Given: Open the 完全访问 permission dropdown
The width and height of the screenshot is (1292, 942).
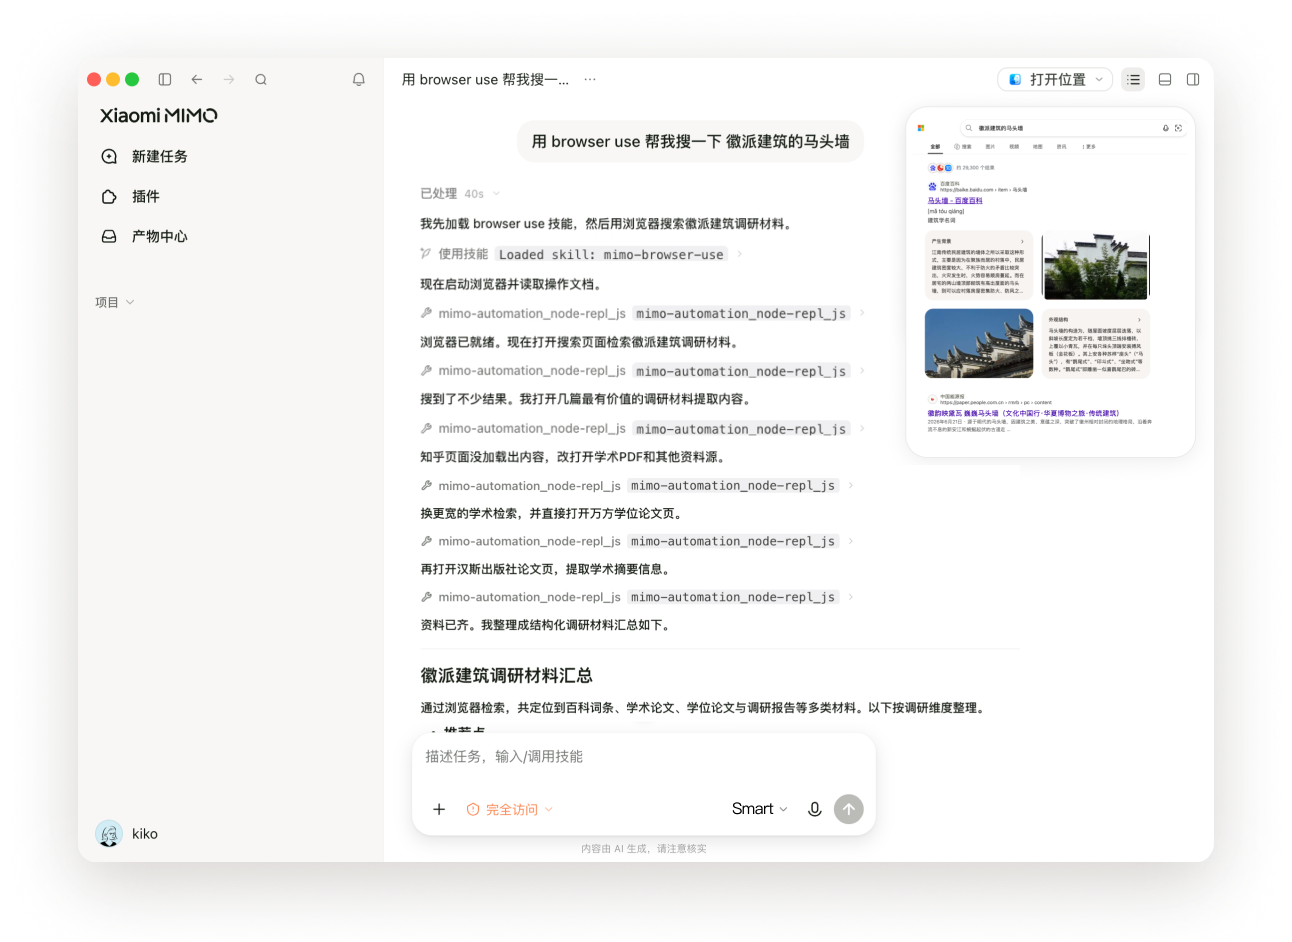Looking at the screenshot, I should click(509, 809).
